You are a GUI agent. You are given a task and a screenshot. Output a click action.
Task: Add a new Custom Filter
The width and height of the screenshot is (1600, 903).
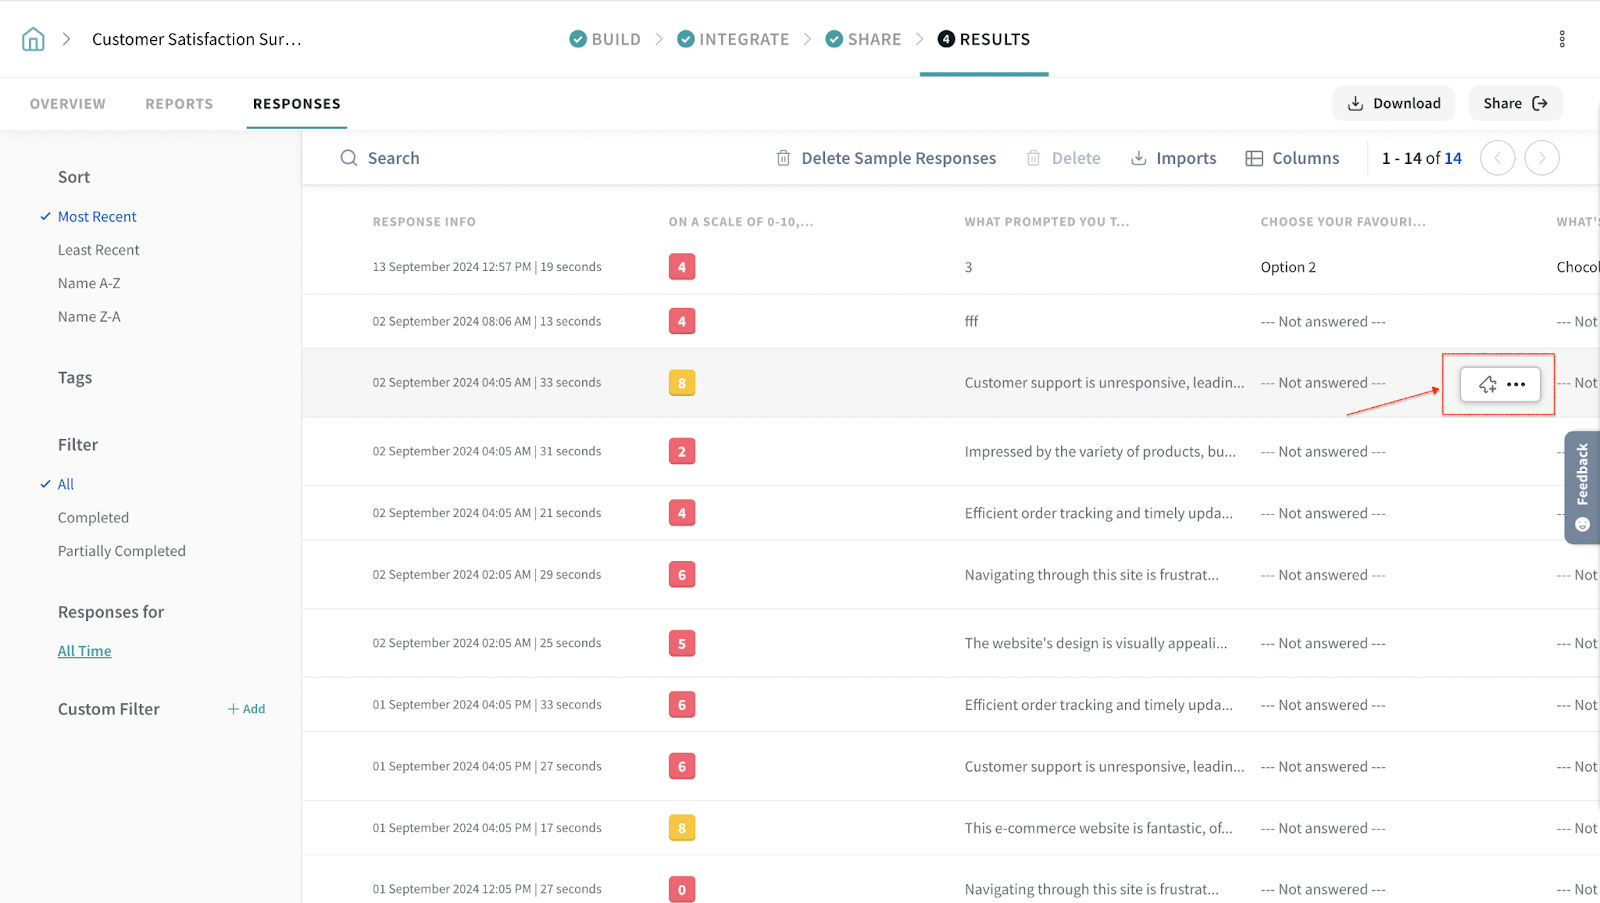246,709
